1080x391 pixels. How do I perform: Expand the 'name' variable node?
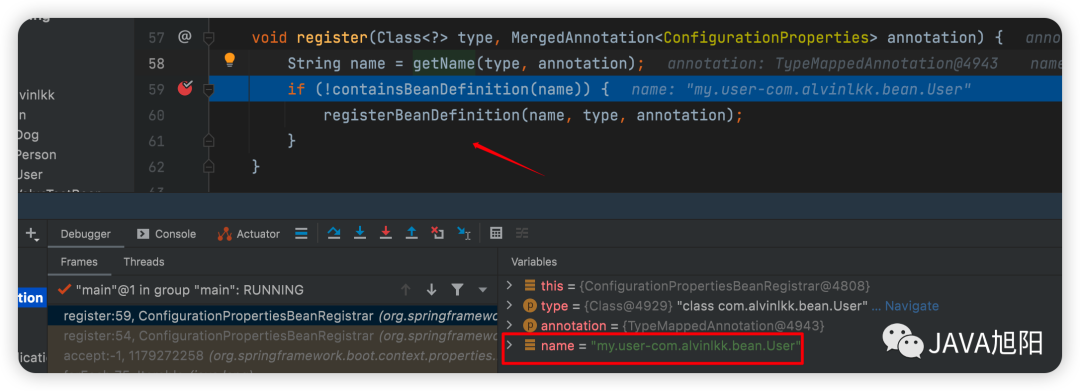pos(510,345)
